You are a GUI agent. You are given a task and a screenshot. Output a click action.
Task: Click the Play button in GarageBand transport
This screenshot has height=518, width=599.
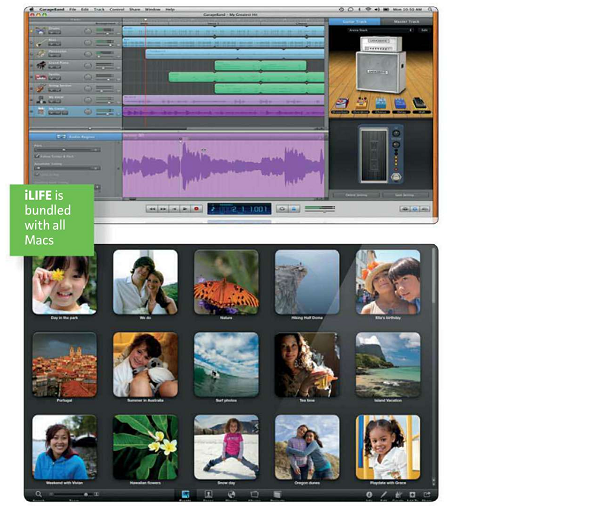click(185, 209)
